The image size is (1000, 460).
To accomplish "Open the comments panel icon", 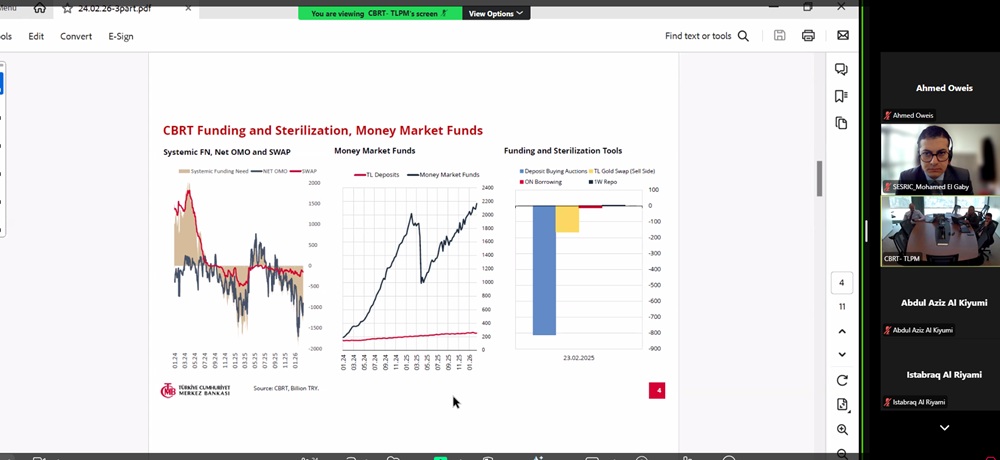I will [x=841, y=70].
